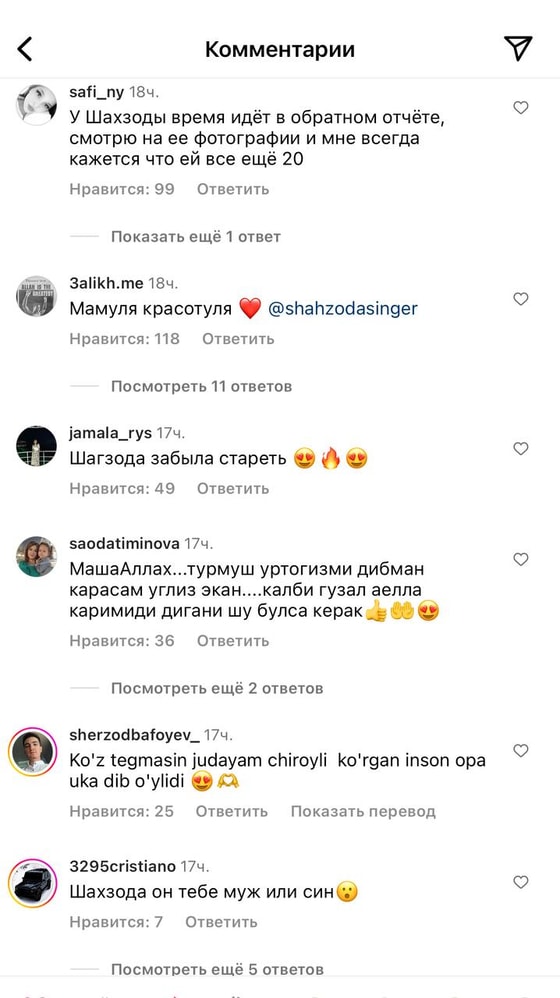Image resolution: width=560 pixels, height=998 pixels.
Task: Tap heart beside 3295cristiano's comment
Action: (521, 882)
